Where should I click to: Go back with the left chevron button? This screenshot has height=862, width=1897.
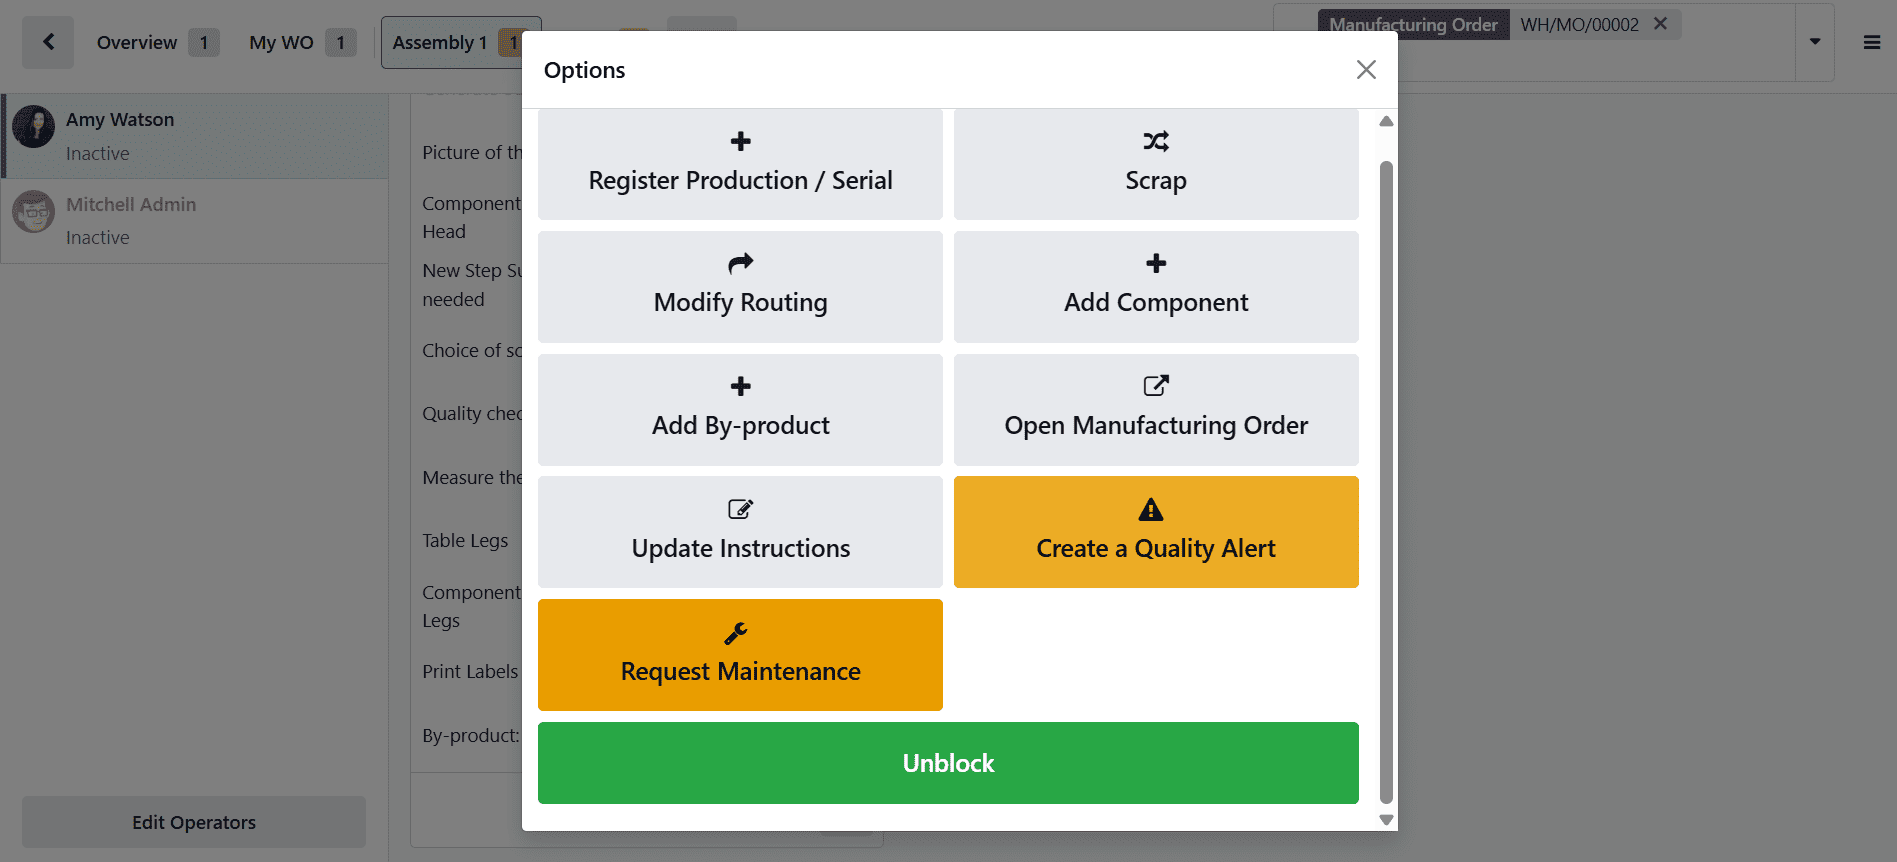(x=48, y=42)
